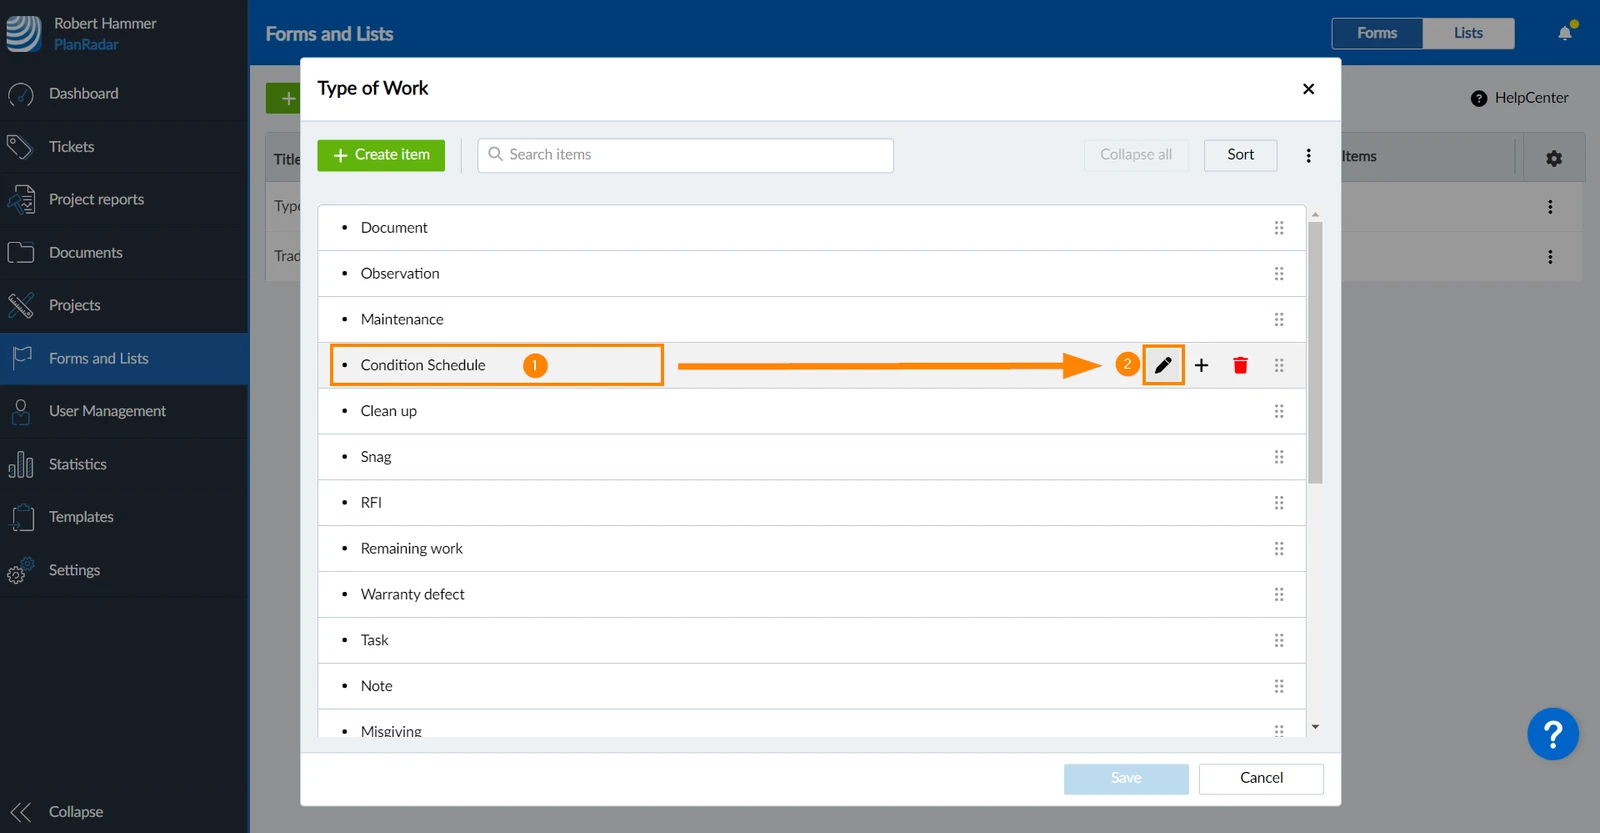Open first row kebab menu in background table
Image resolution: width=1600 pixels, height=833 pixels.
coord(1550,207)
